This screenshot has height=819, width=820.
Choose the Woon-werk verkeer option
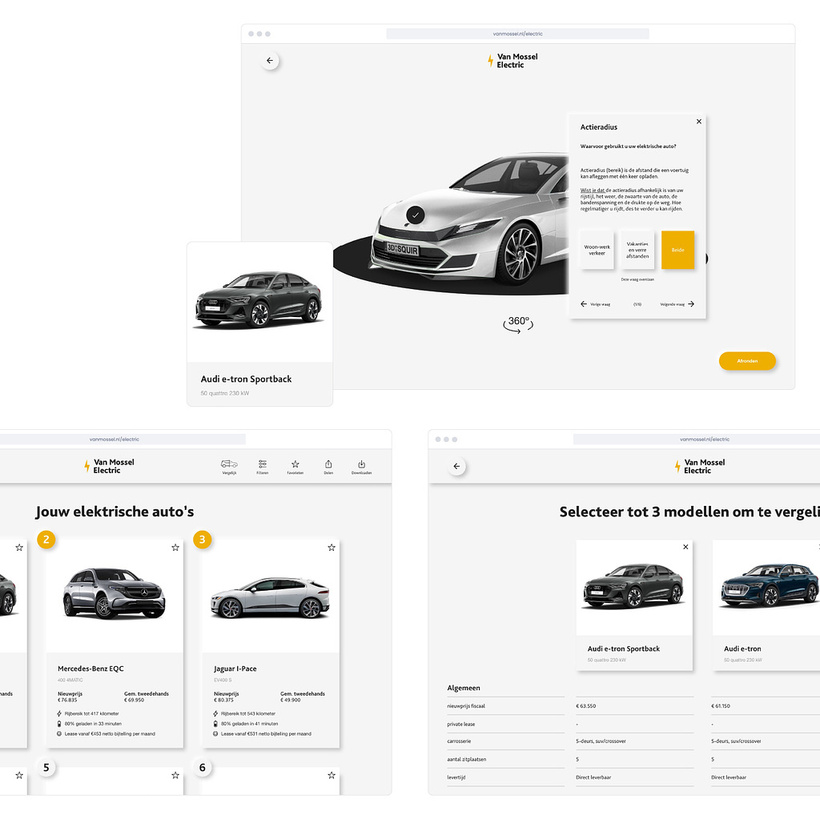(x=597, y=250)
